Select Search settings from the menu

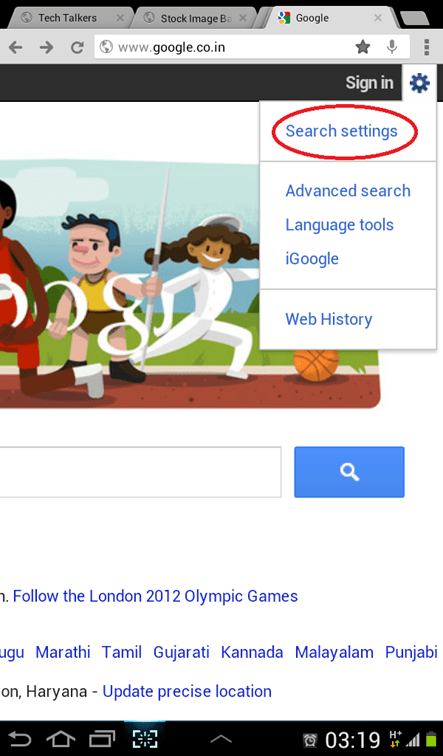(x=341, y=131)
